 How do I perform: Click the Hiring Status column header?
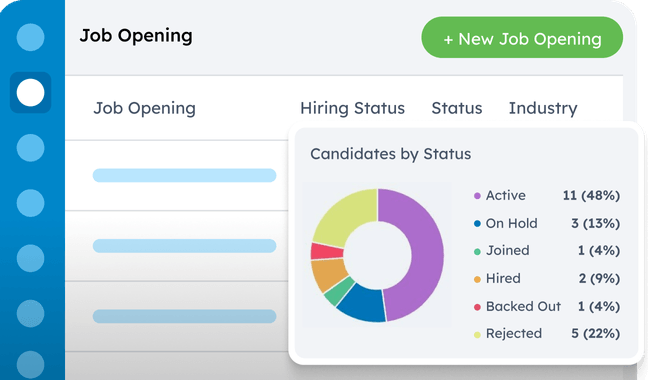(353, 108)
